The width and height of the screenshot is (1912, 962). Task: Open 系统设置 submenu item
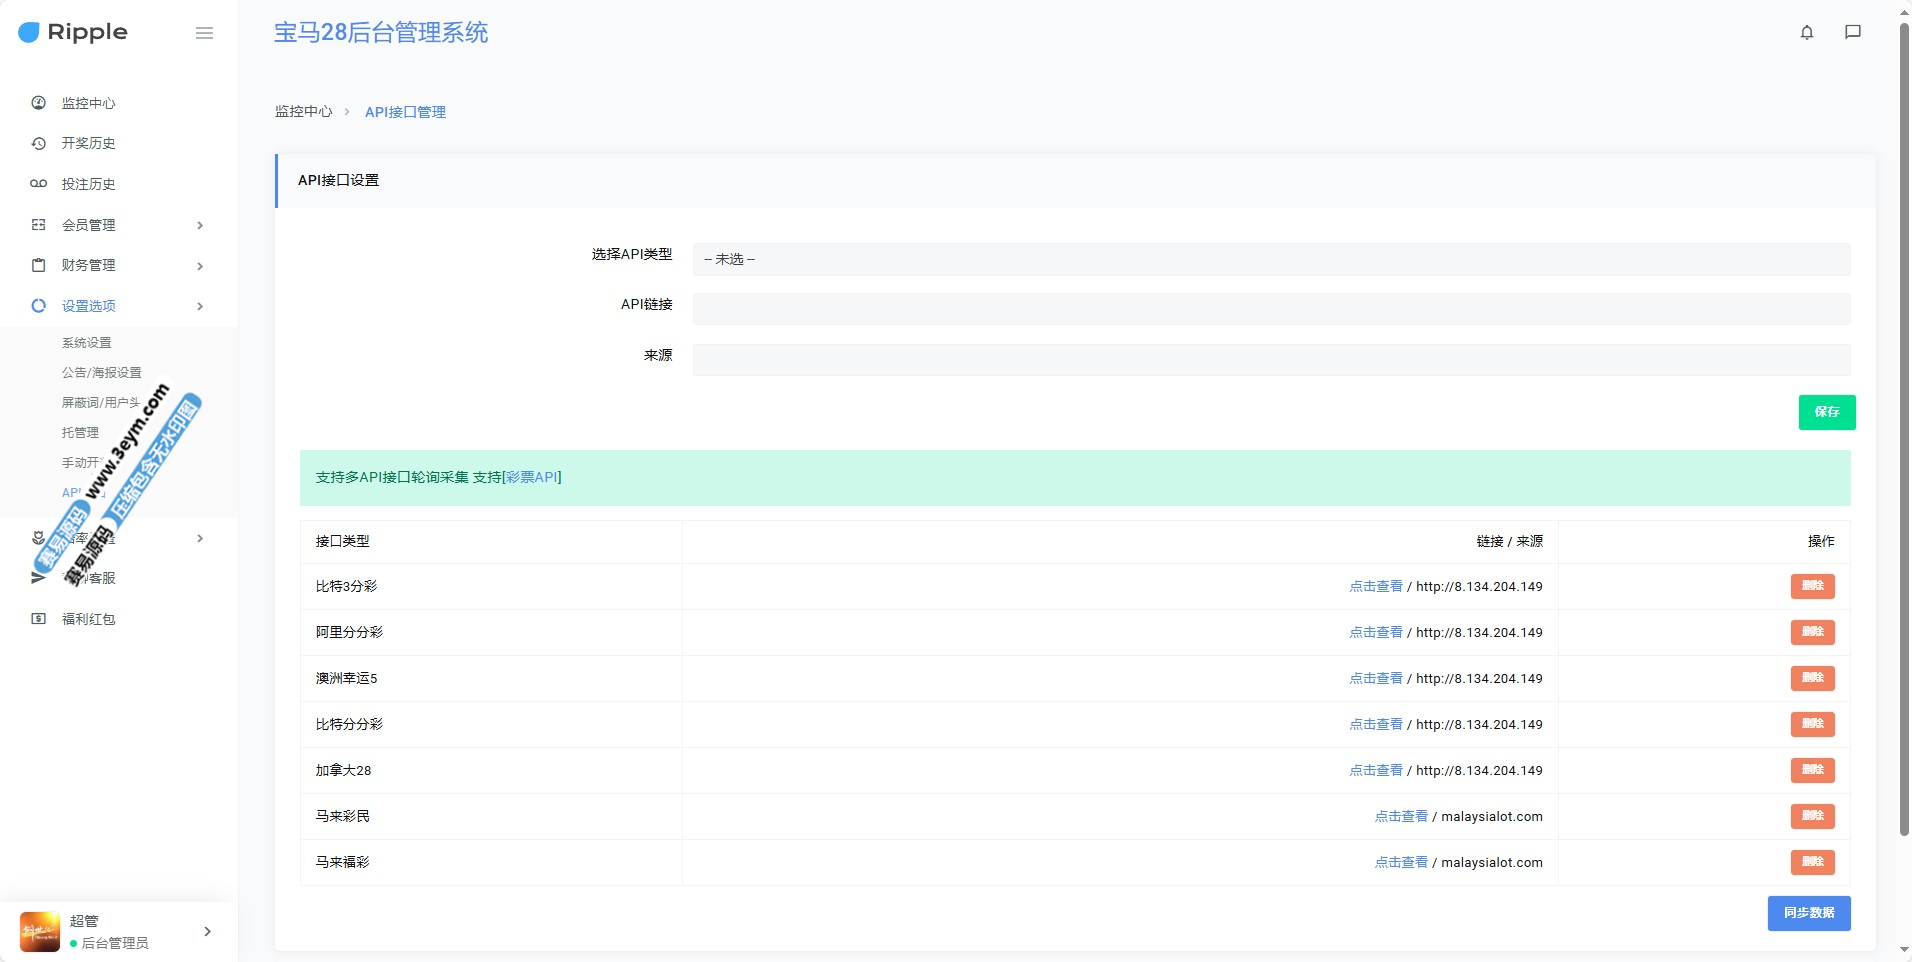tap(87, 343)
